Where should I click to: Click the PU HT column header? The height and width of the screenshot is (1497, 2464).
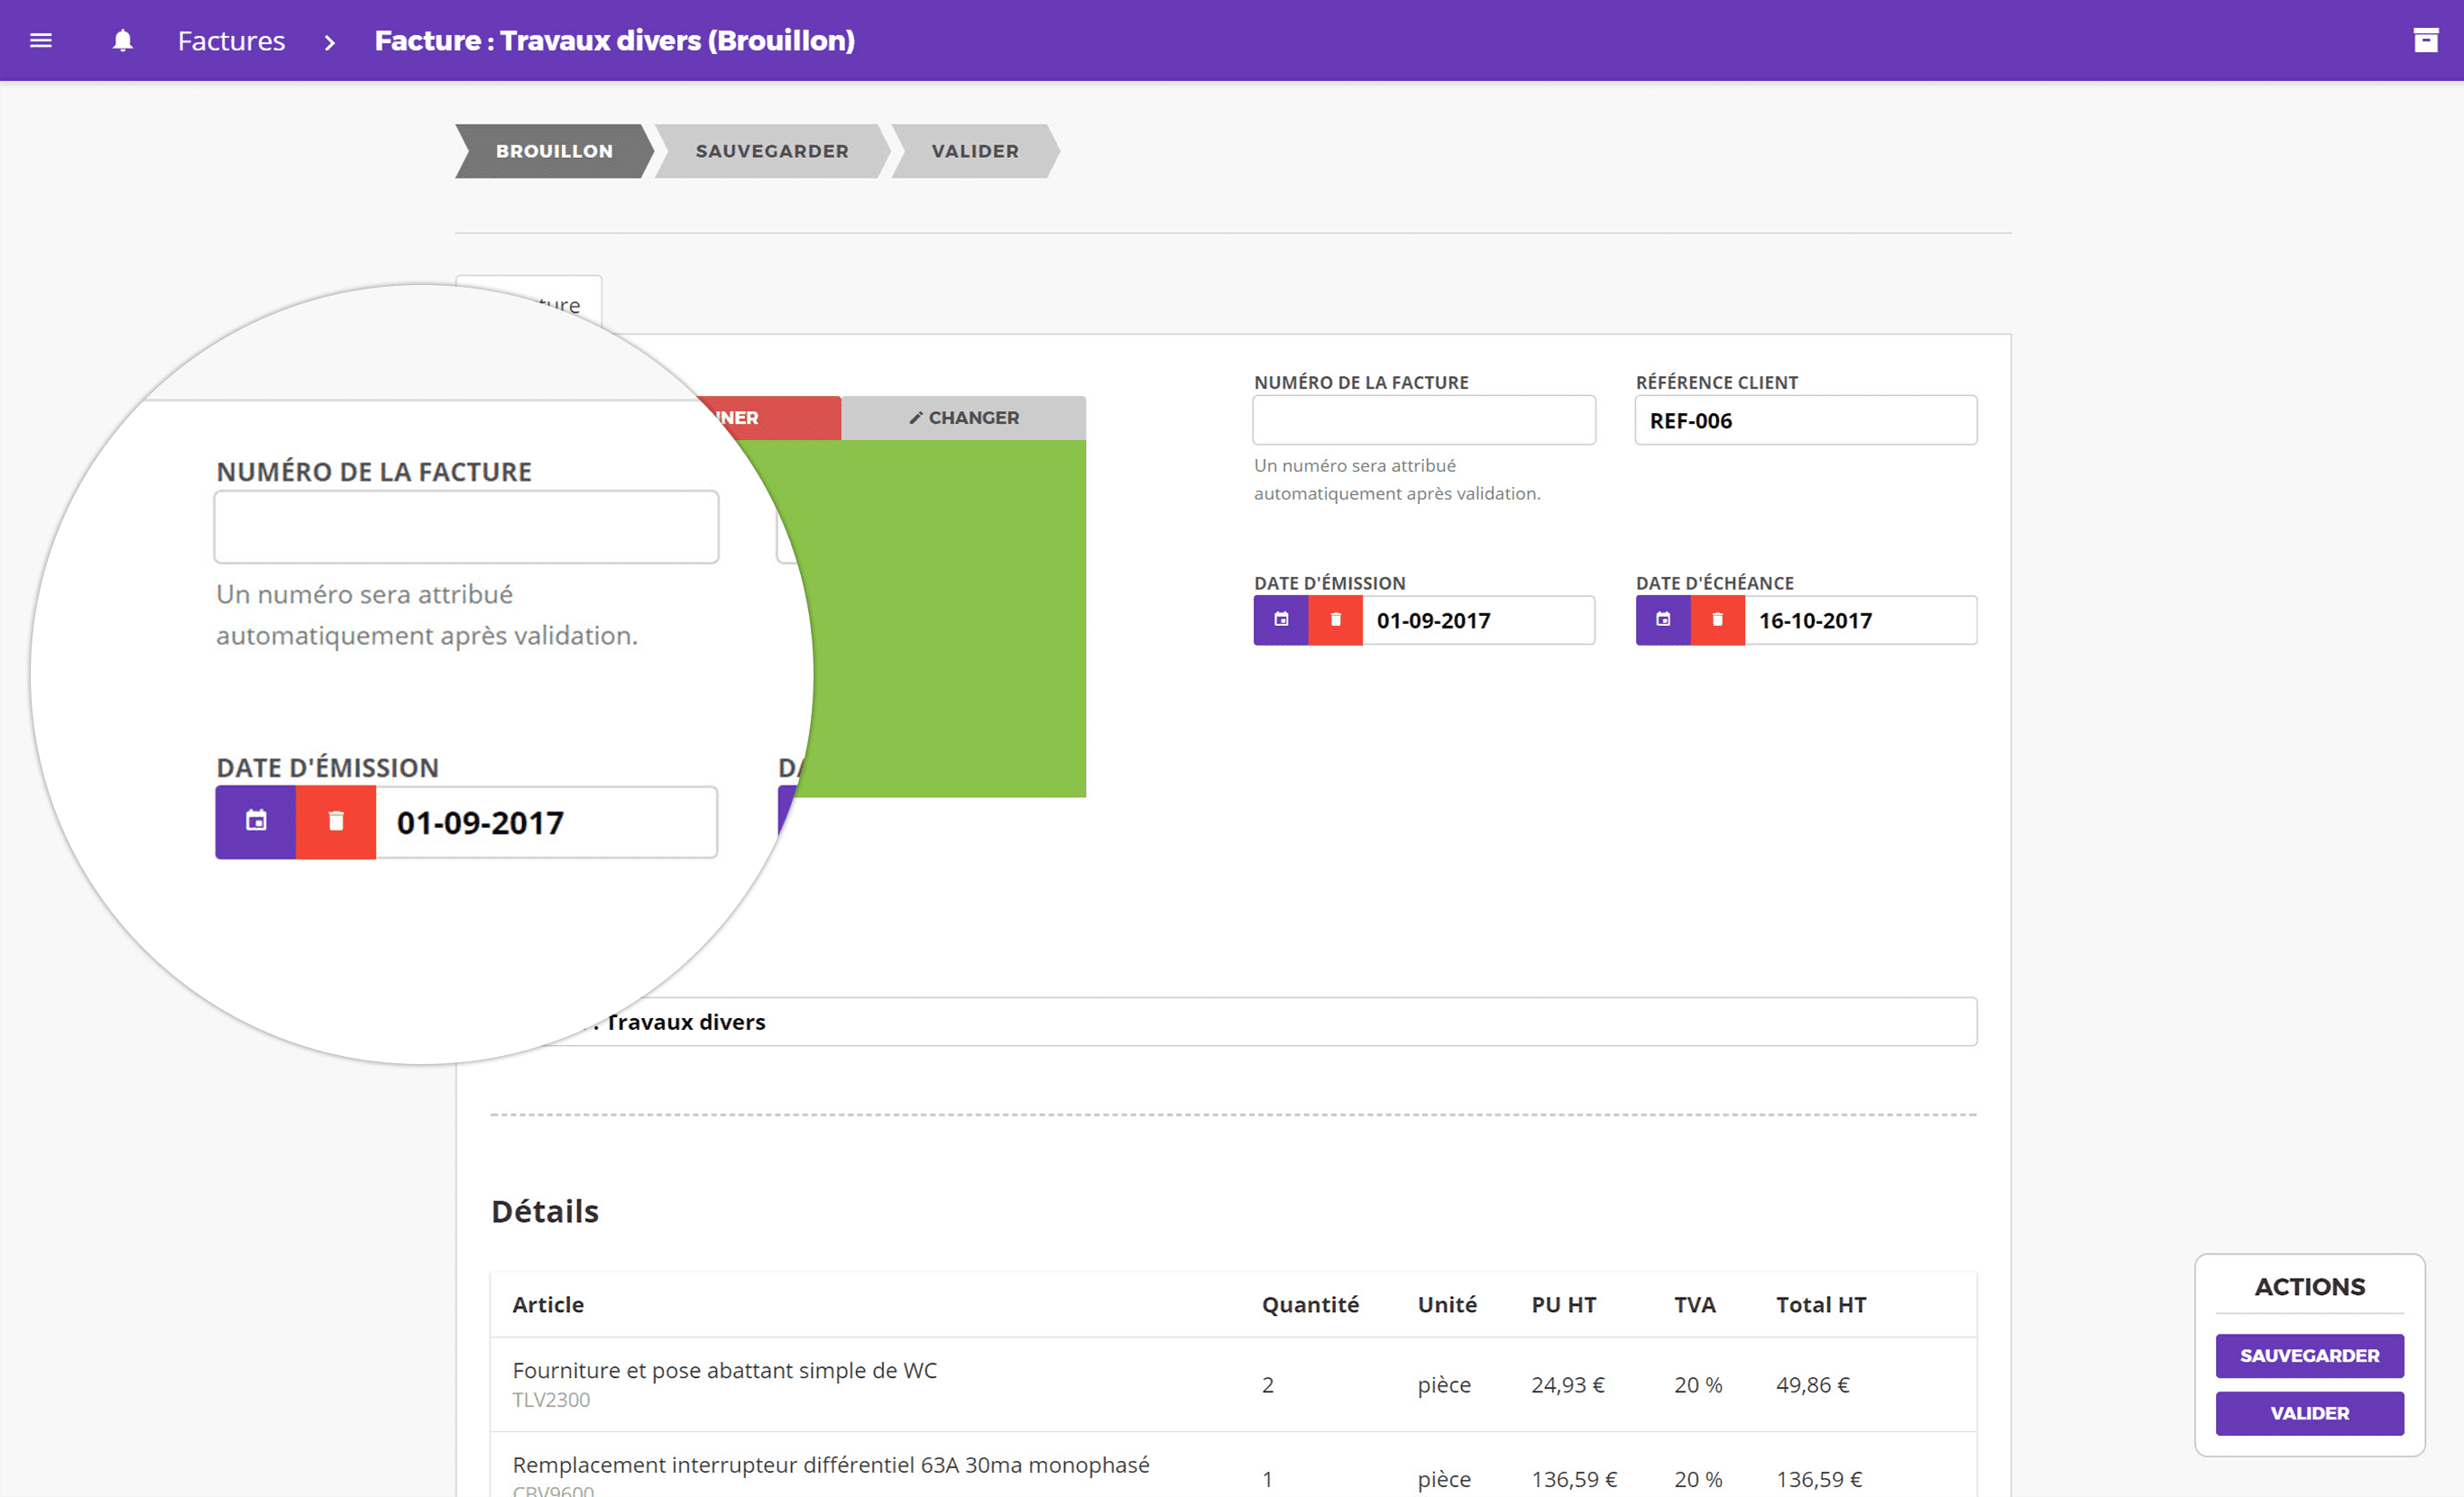pos(1563,1304)
